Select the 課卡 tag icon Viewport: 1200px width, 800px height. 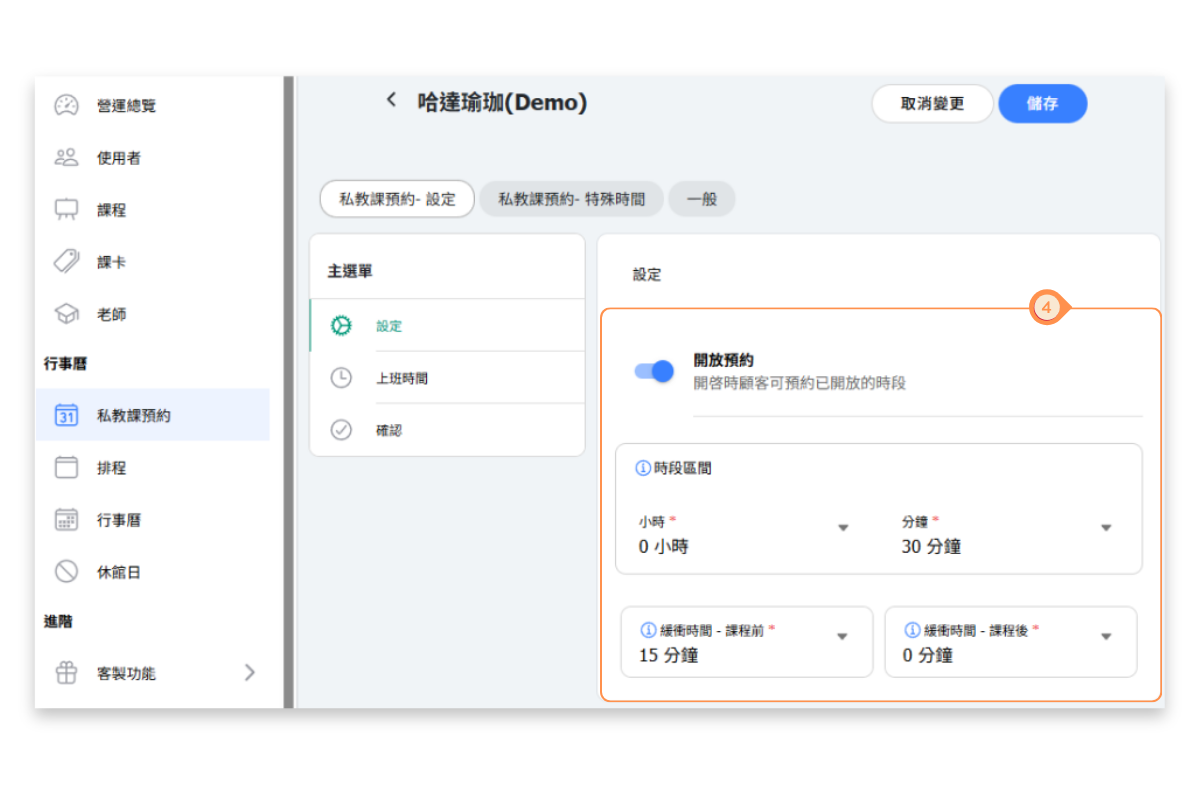66,262
